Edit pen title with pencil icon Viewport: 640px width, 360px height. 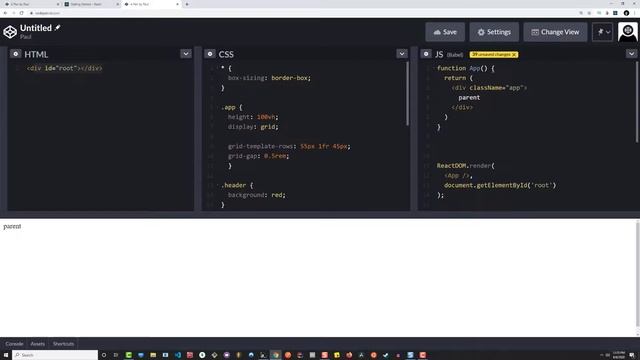pyautogui.click(x=58, y=28)
